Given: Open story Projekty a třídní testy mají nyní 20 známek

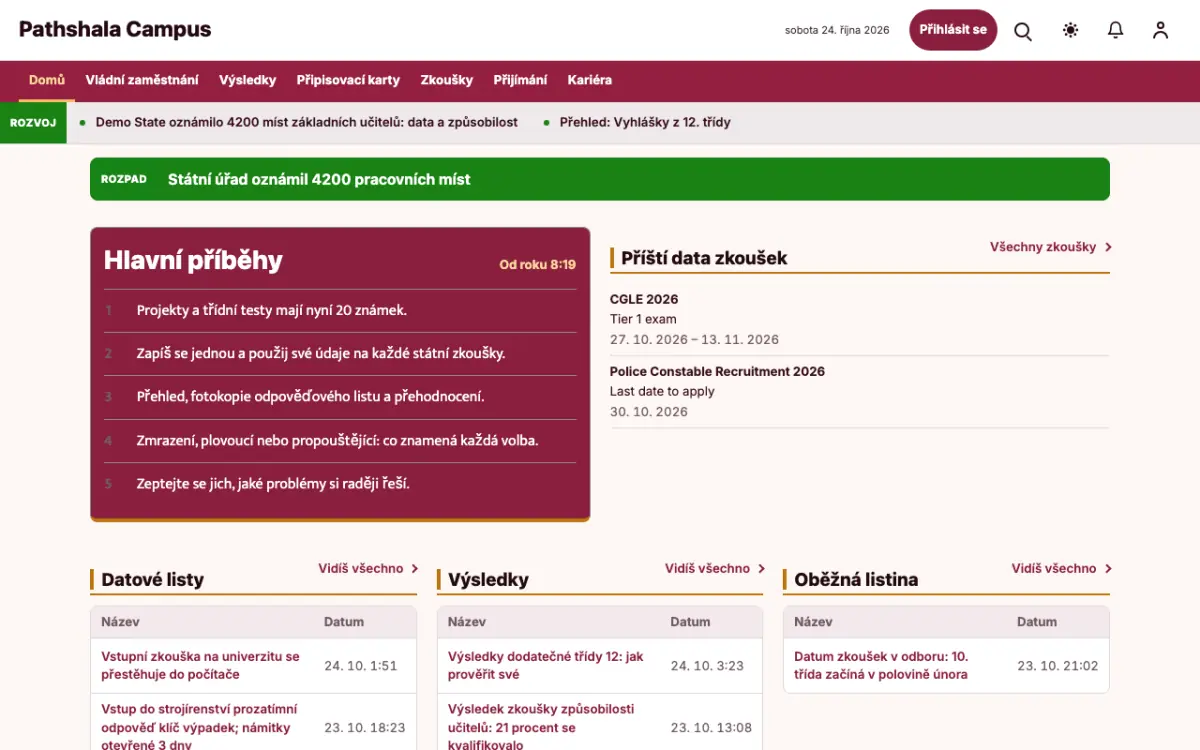Looking at the screenshot, I should coord(272,311).
